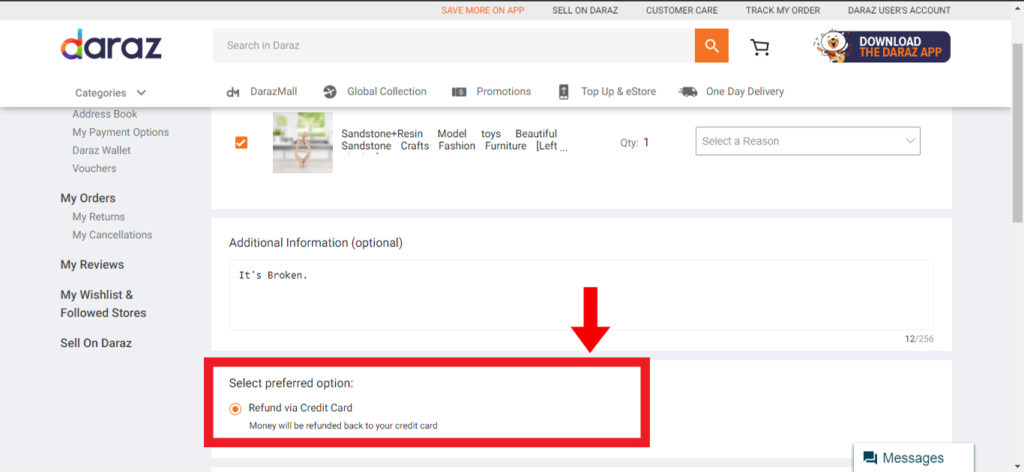
Task: Go to My Reviews
Action: point(92,265)
